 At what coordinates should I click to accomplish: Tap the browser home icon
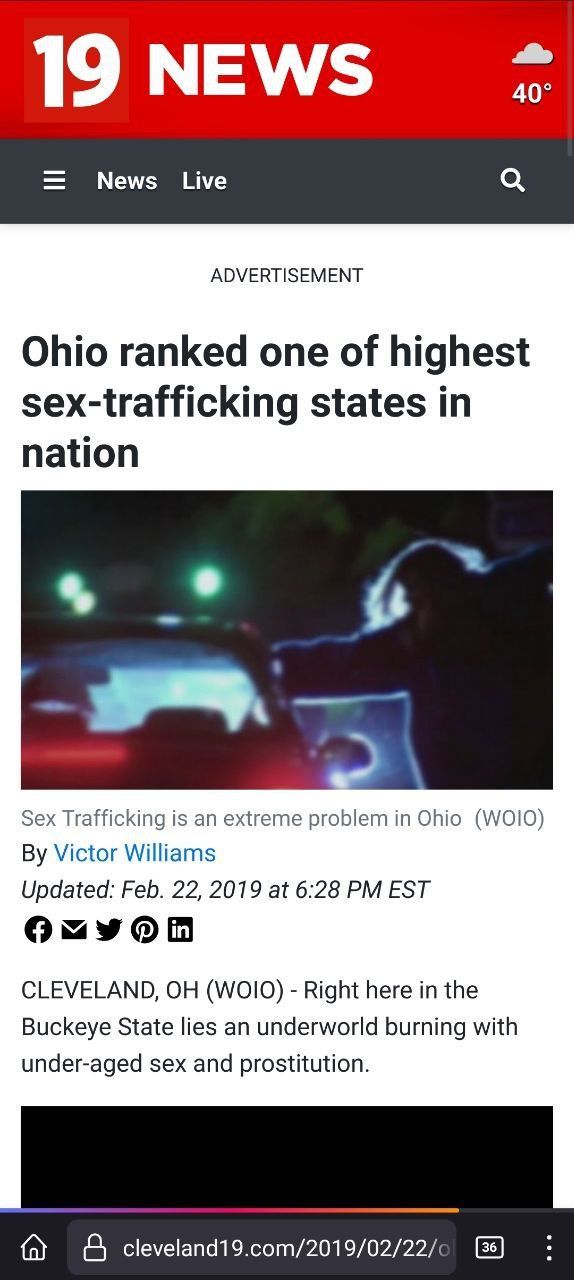tap(34, 1247)
